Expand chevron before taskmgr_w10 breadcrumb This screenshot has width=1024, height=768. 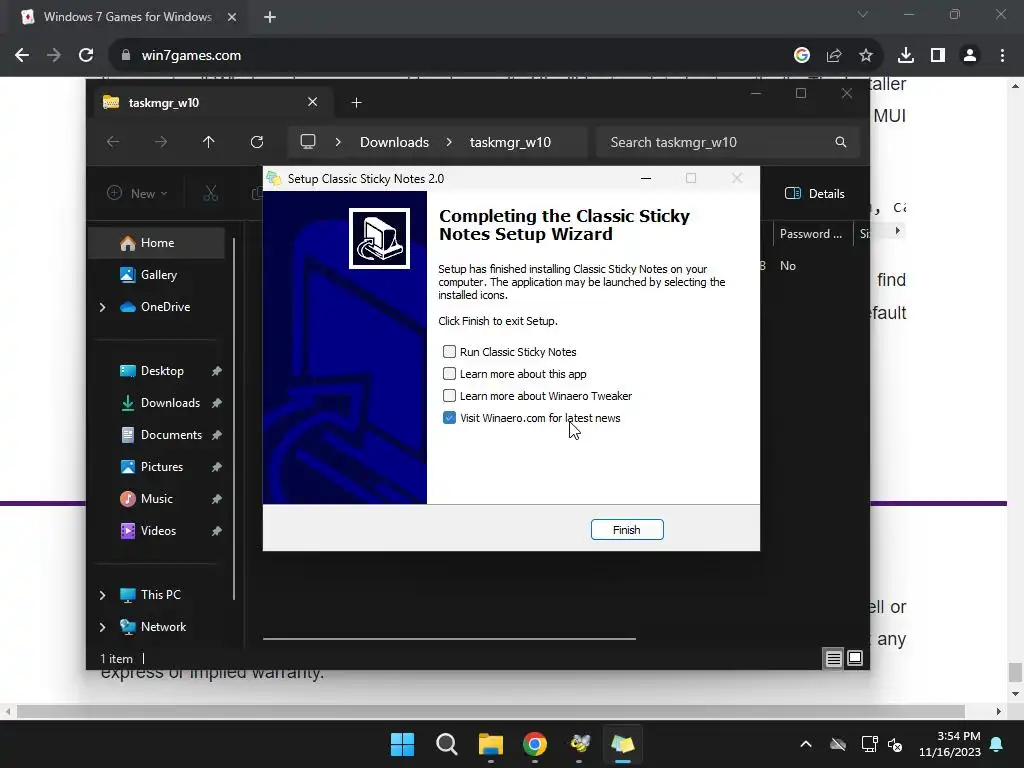click(449, 142)
